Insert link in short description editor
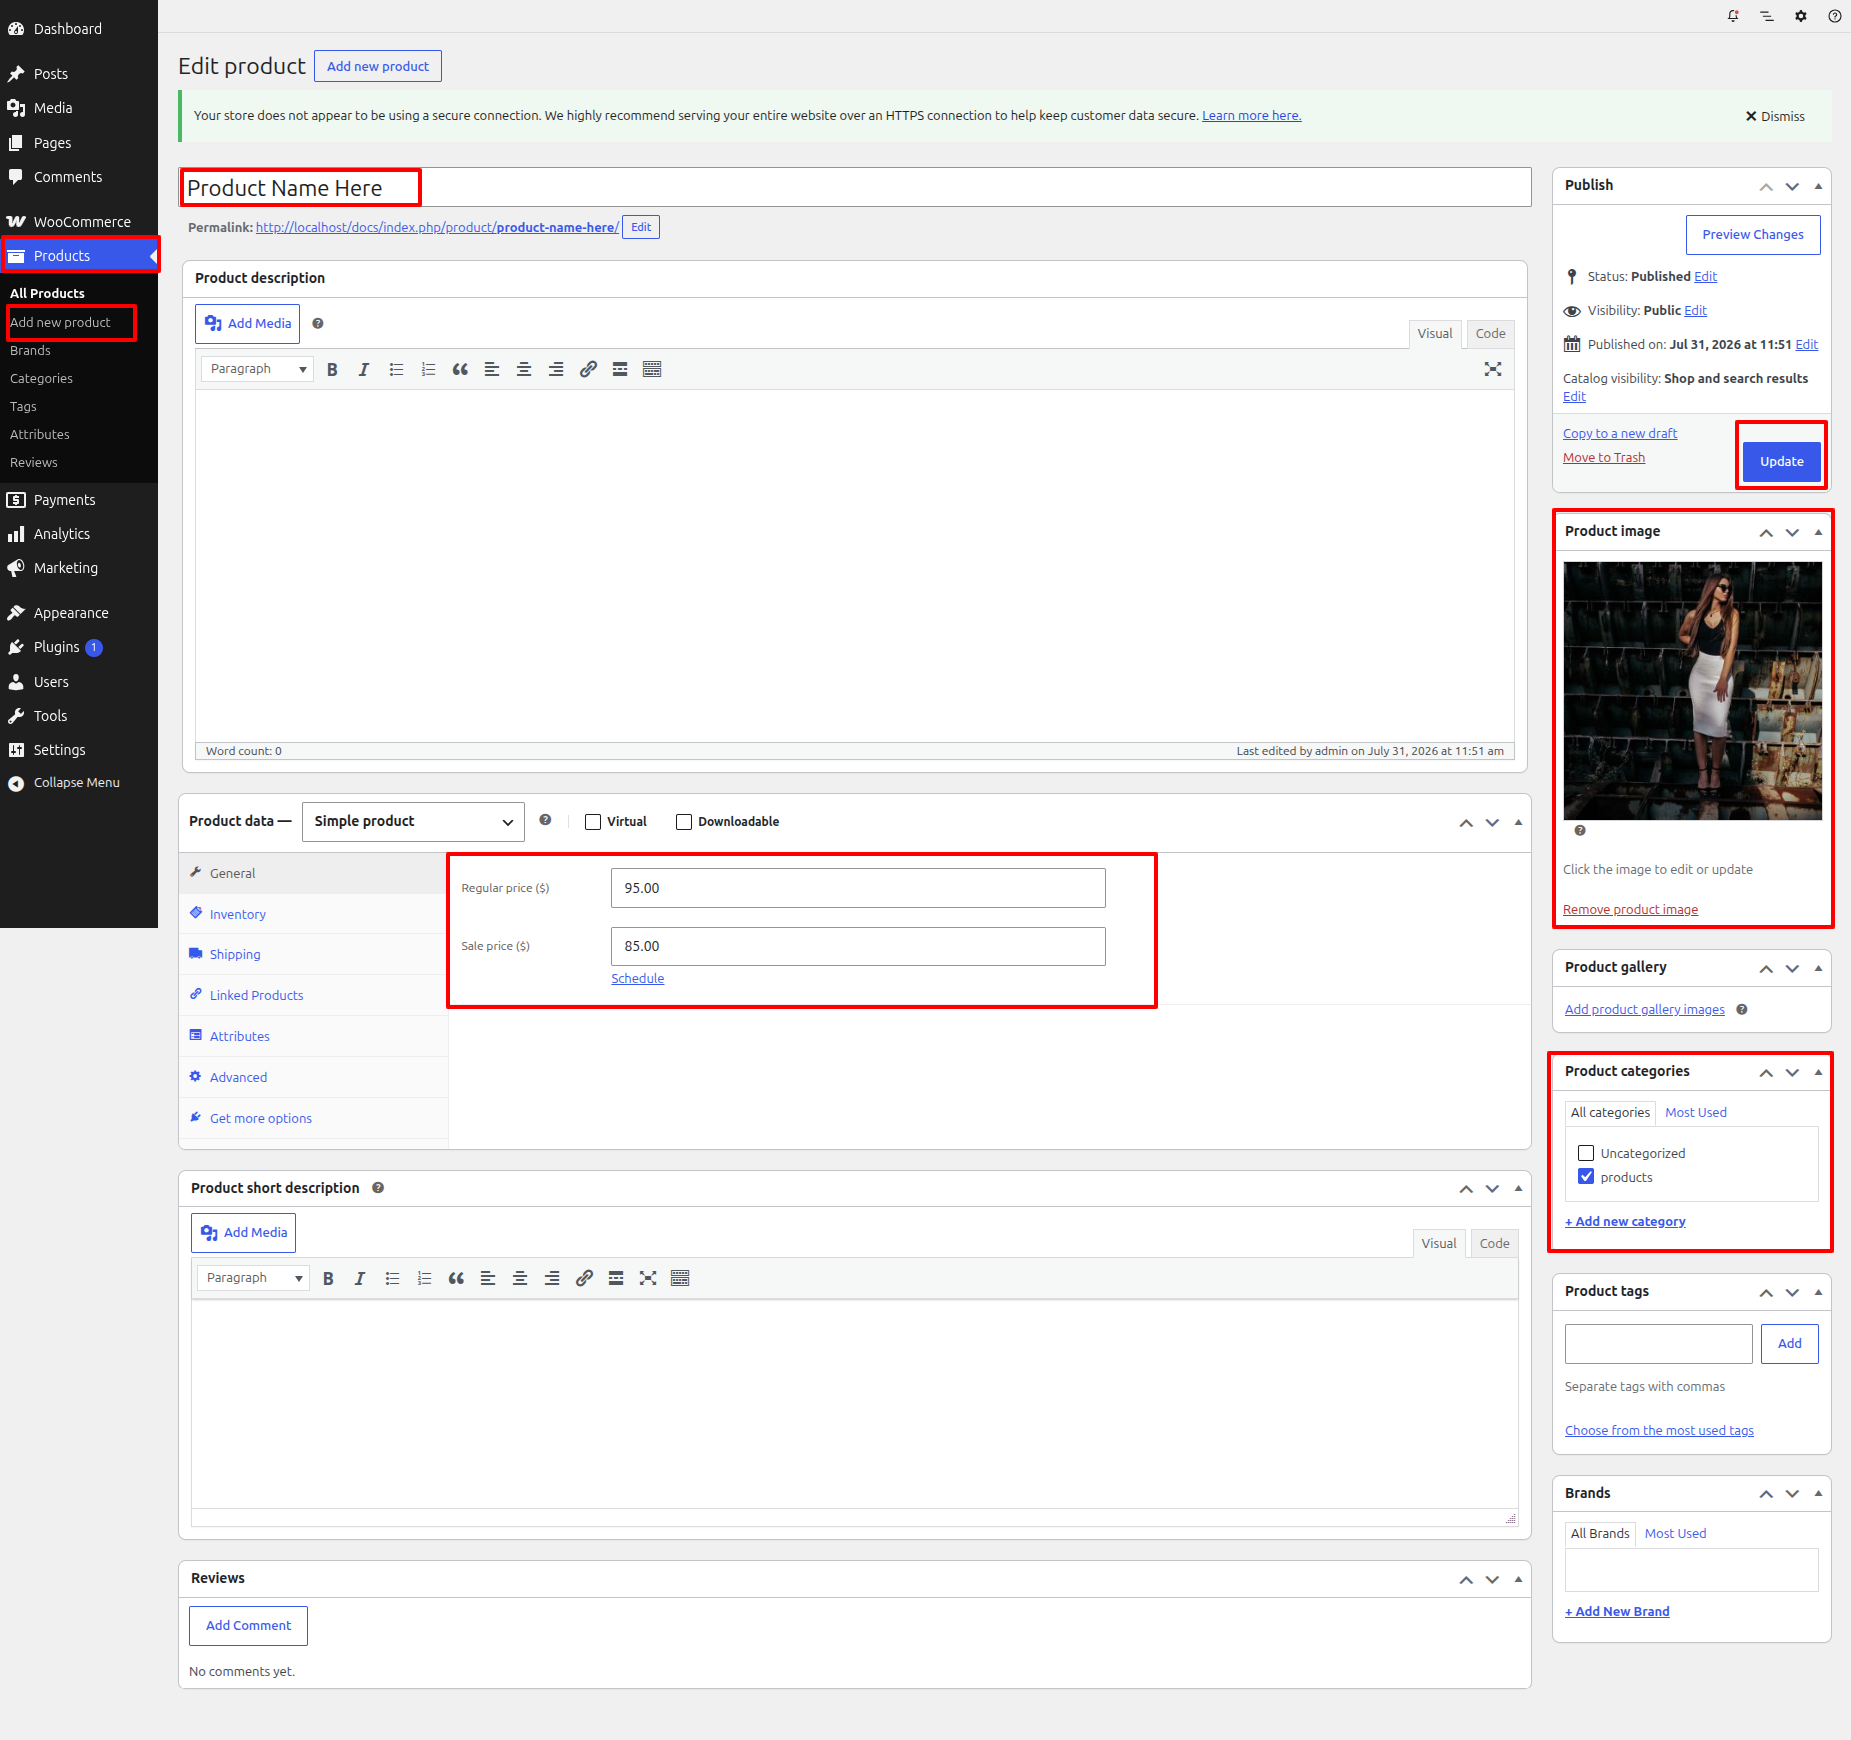 (x=584, y=1278)
